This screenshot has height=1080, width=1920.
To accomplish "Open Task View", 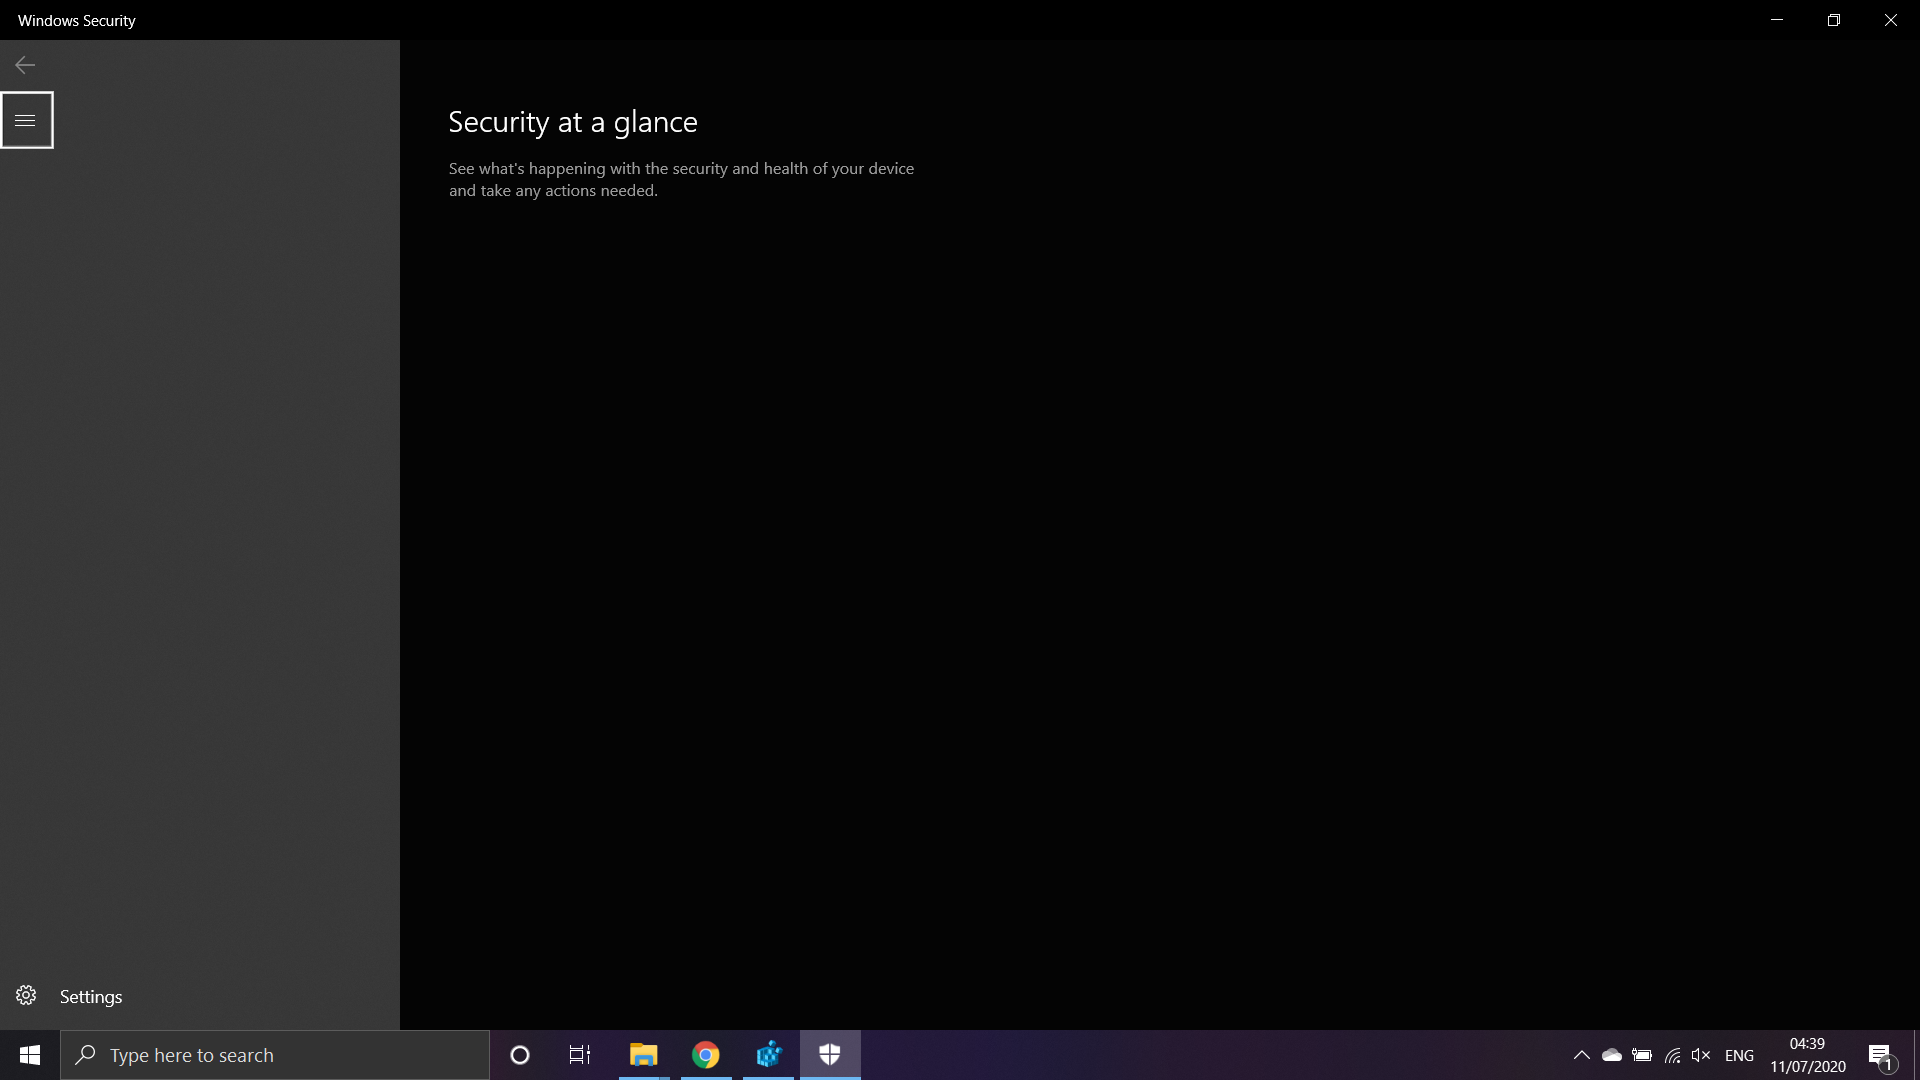I will [x=579, y=1055].
